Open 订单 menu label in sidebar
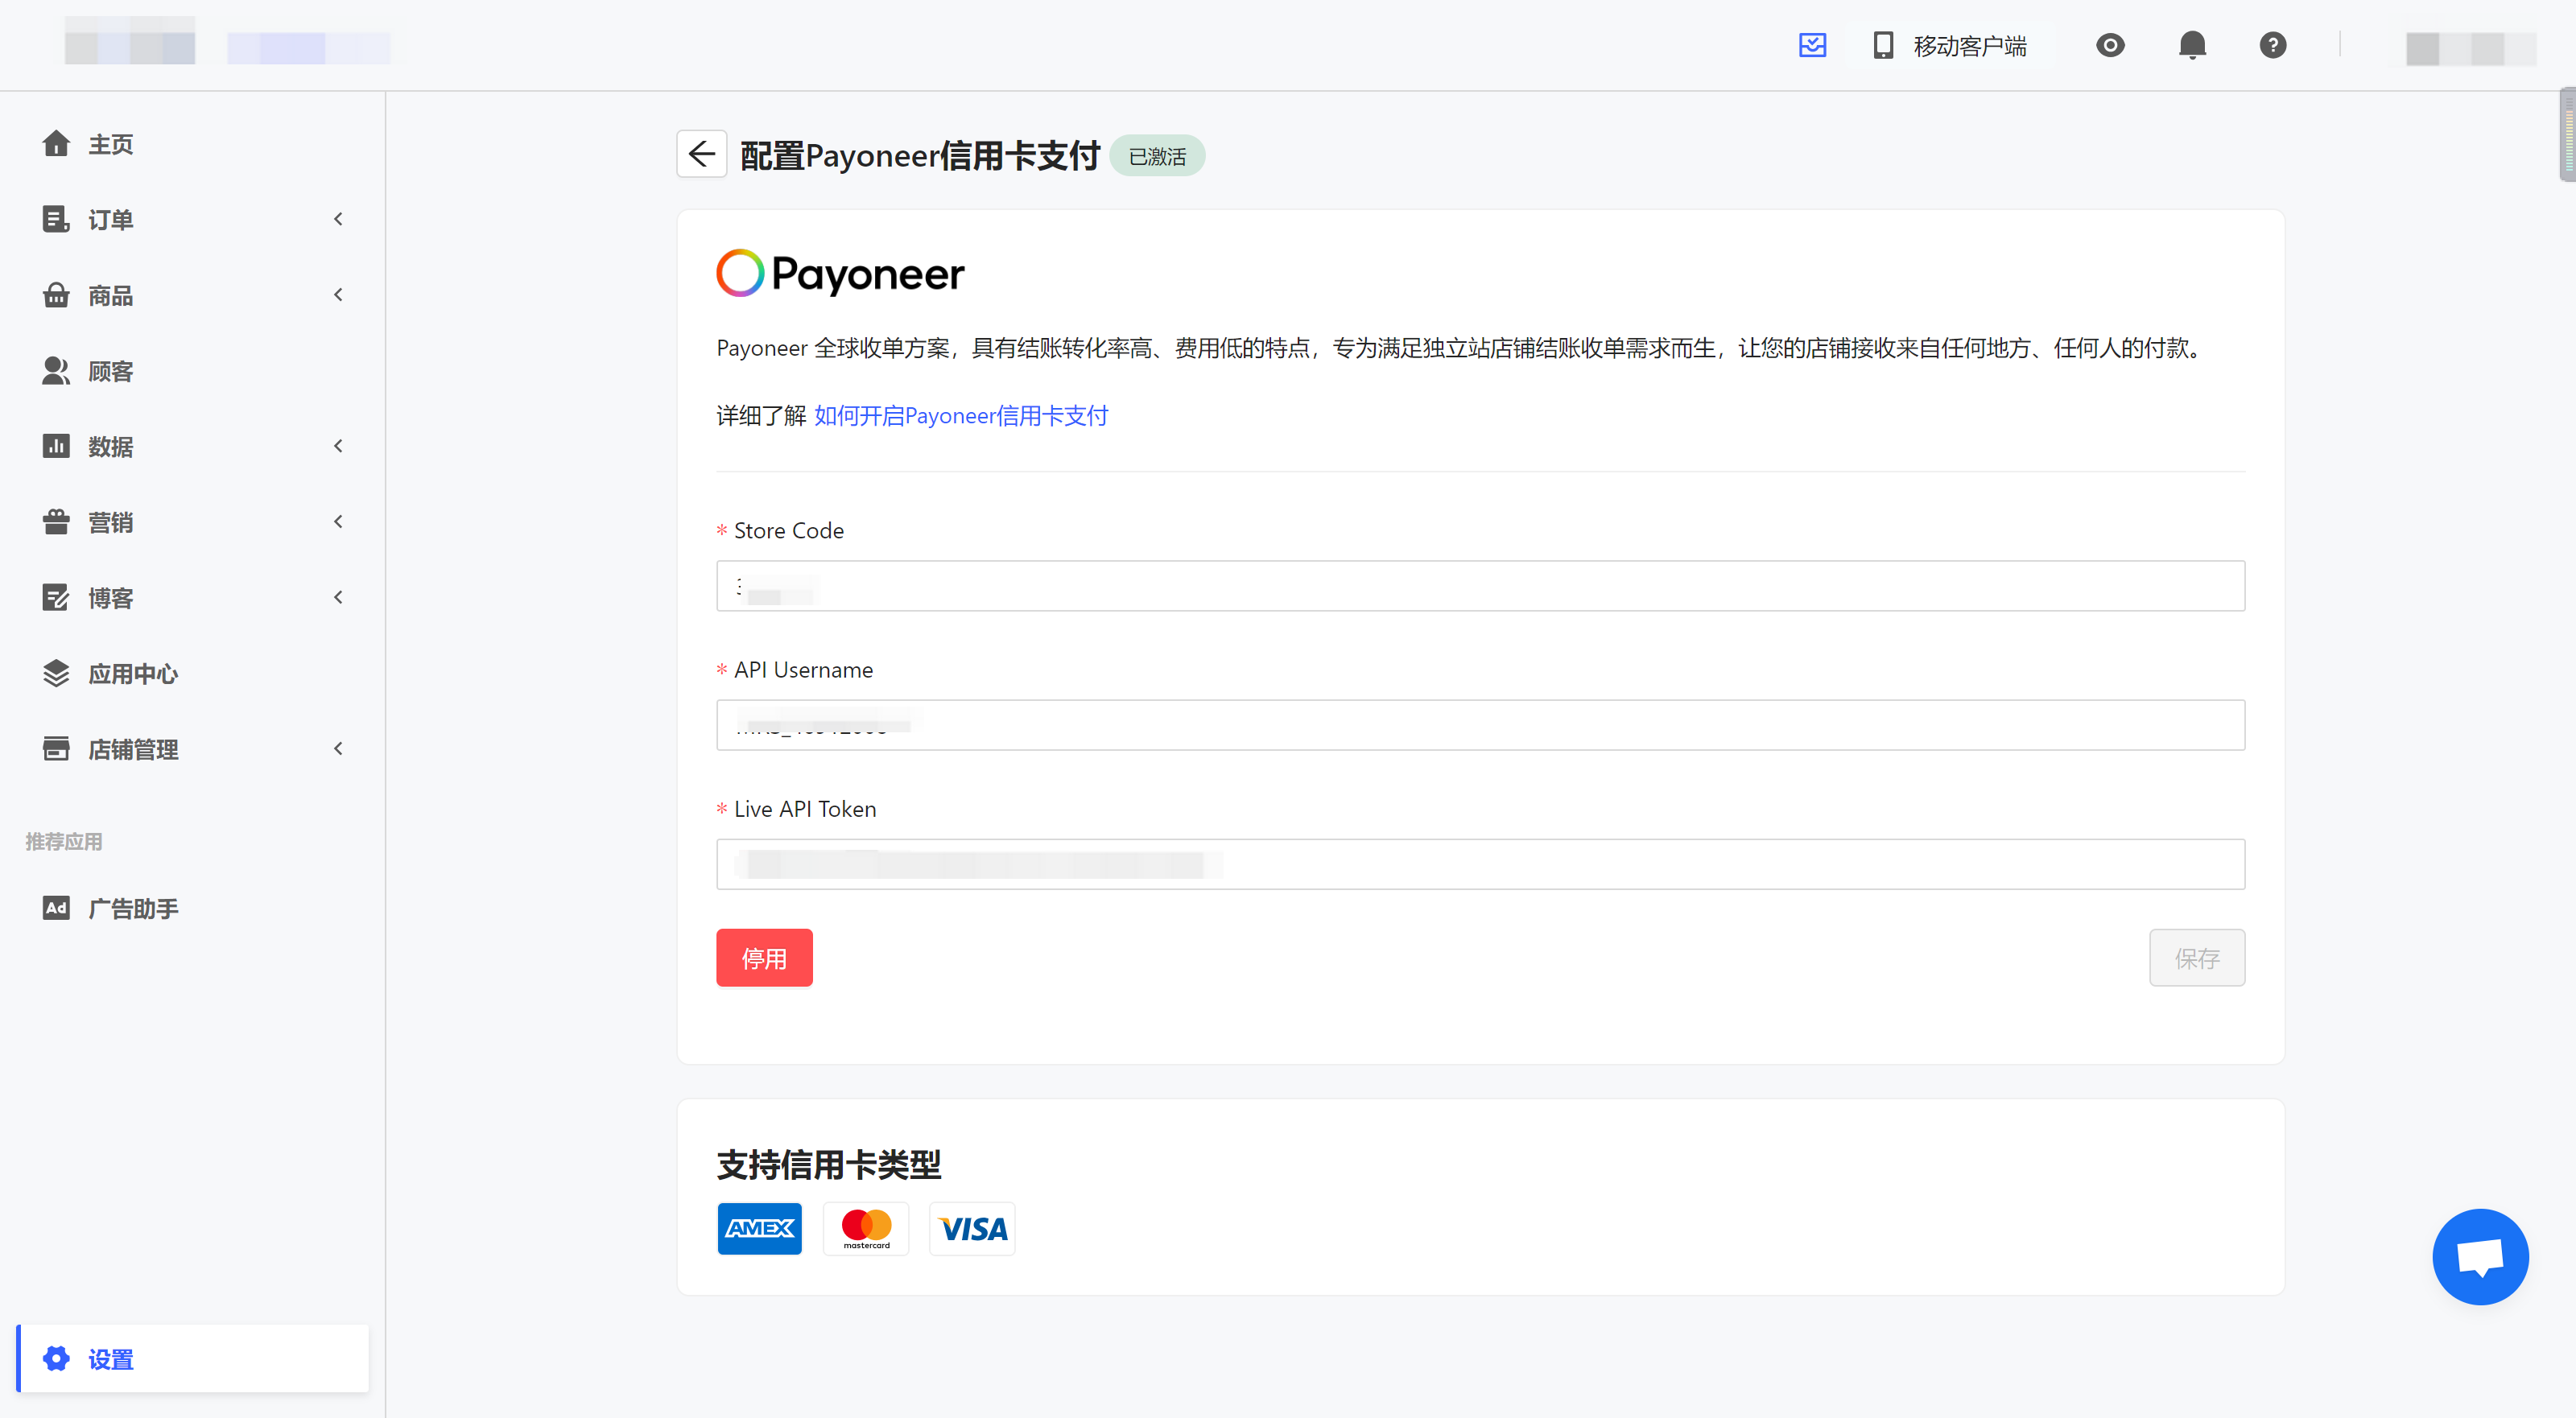Image resolution: width=2576 pixels, height=1418 pixels. tap(110, 220)
